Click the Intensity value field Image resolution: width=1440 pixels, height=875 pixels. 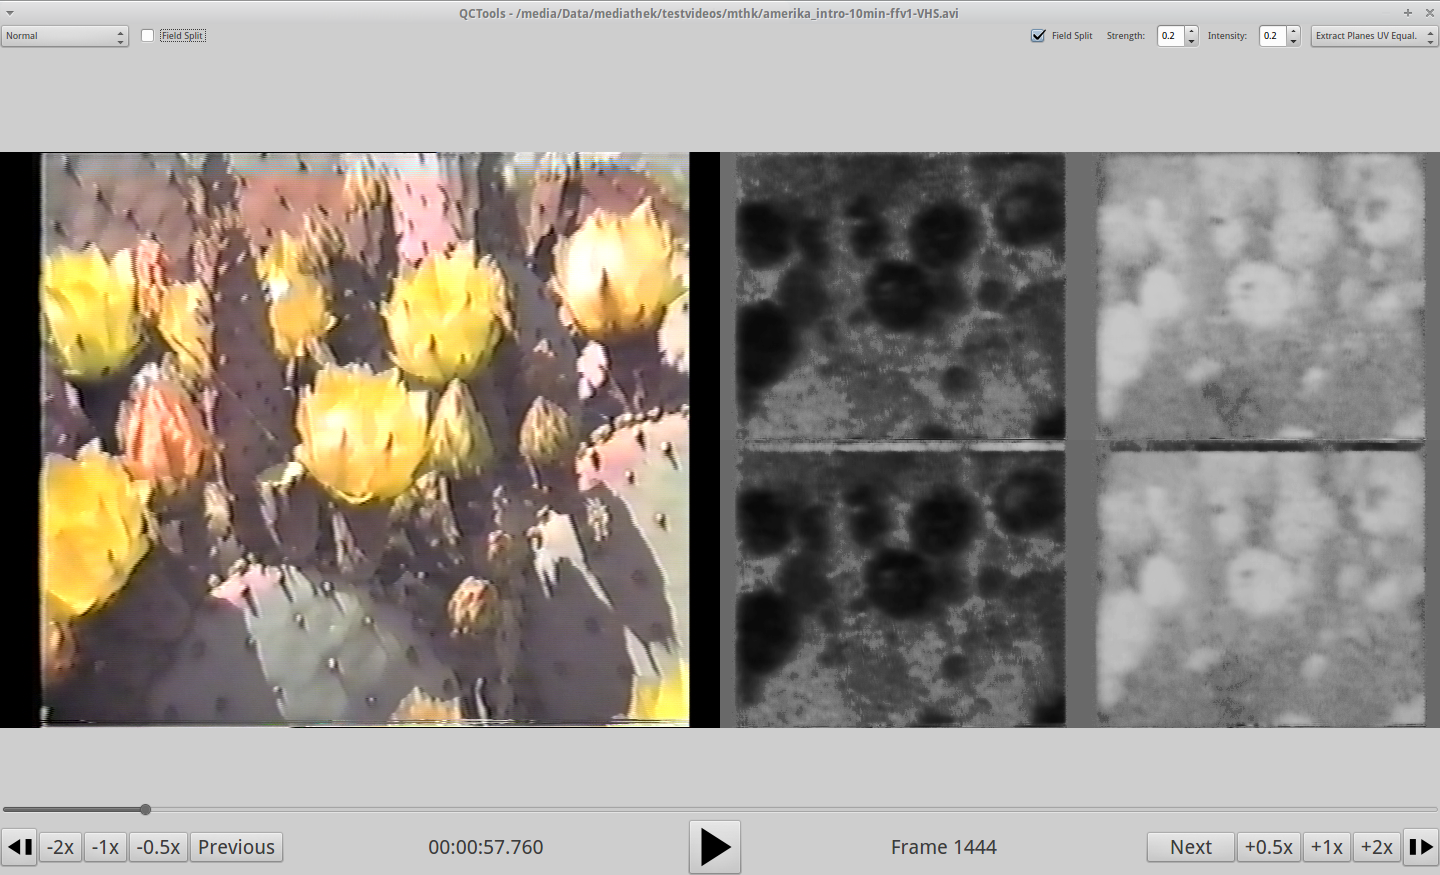(1272, 36)
